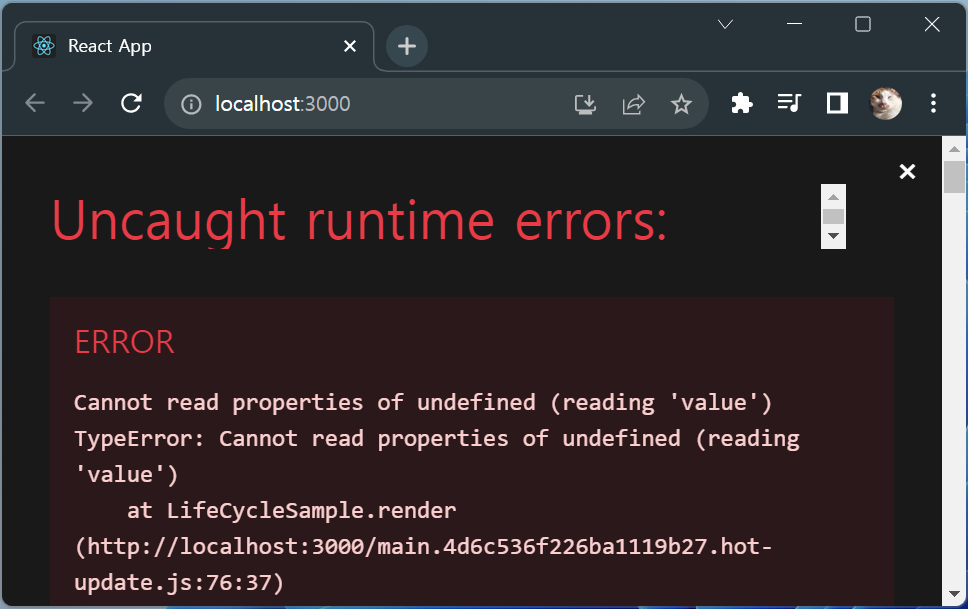Close the React App tab

(350, 46)
